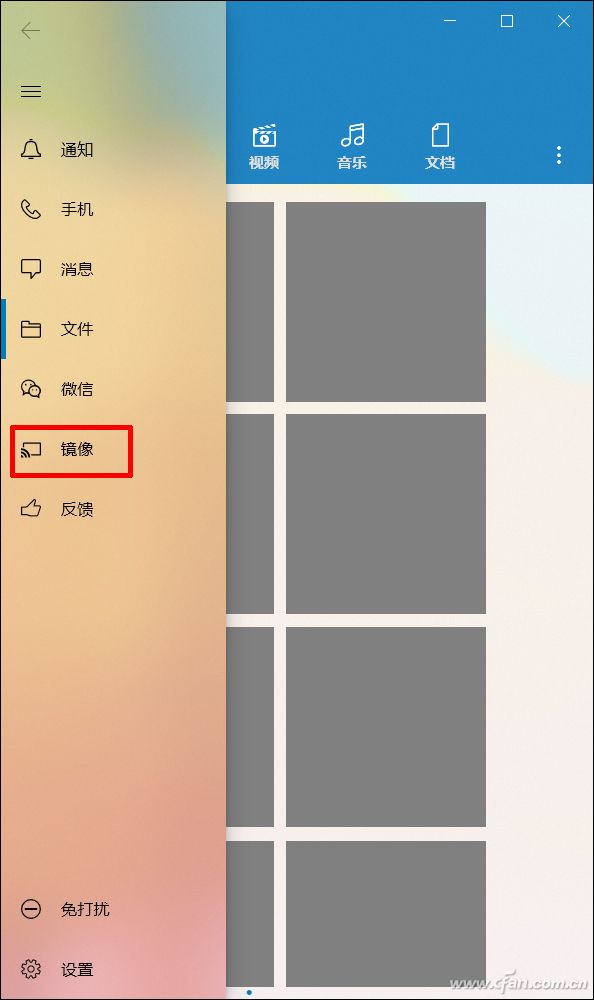The width and height of the screenshot is (594, 1000).
Task: Go to 文件 files section
Action: (57, 329)
